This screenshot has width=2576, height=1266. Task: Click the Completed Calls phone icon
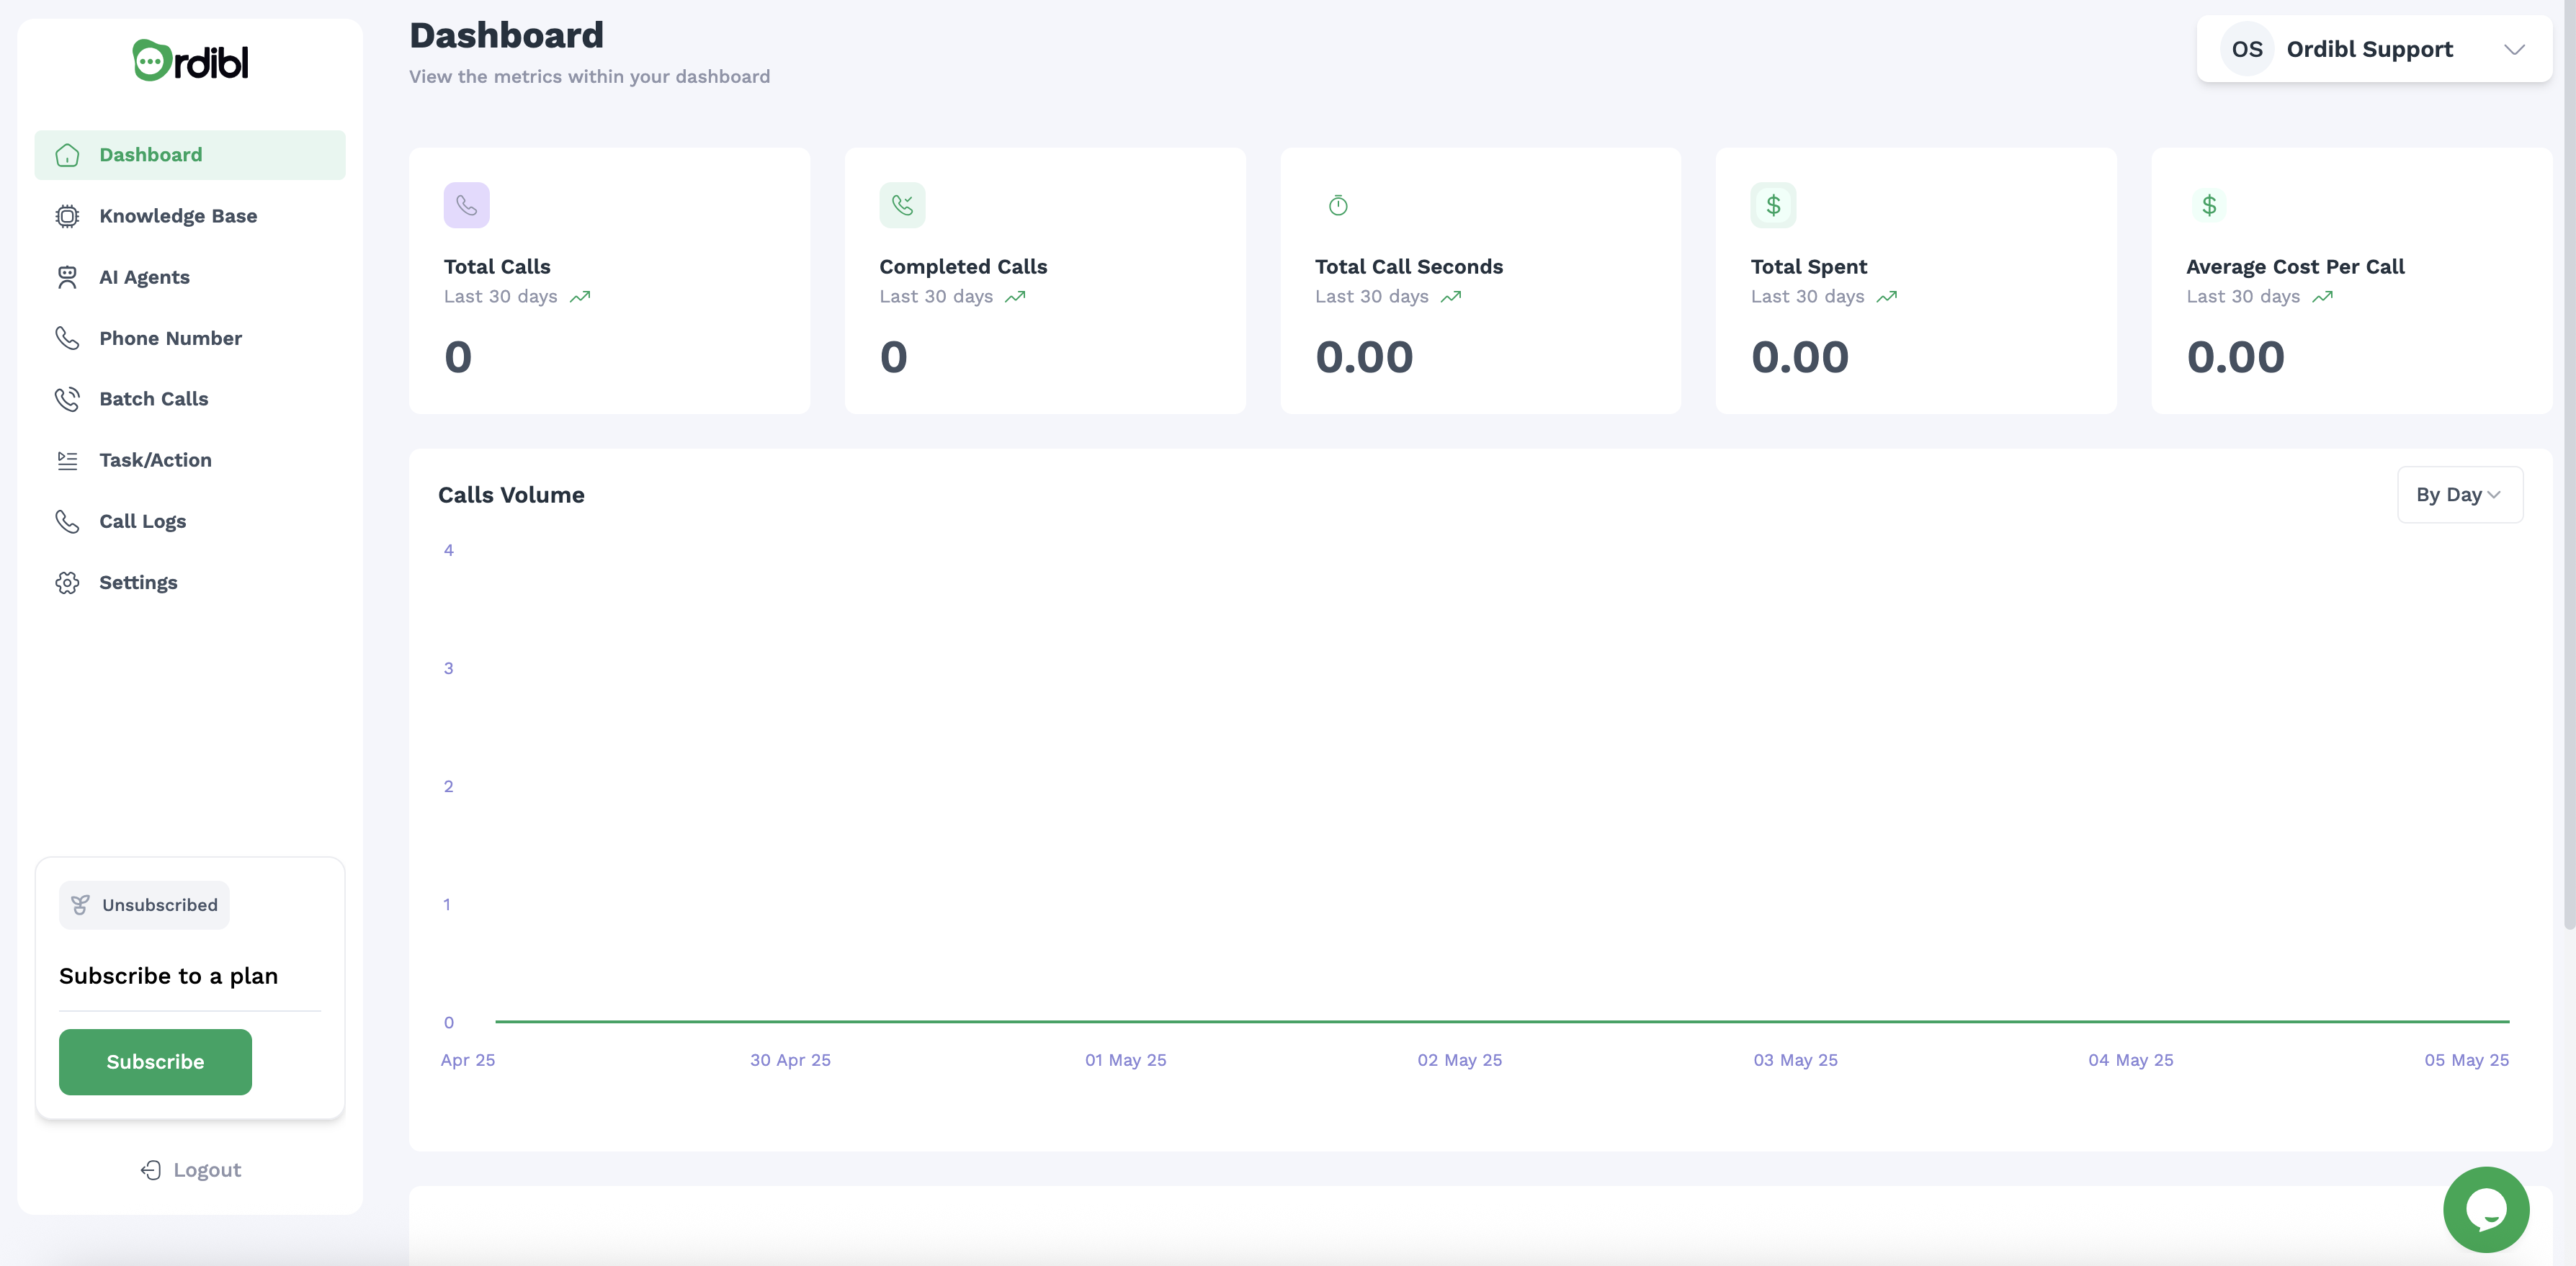pyautogui.click(x=902, y=205)
